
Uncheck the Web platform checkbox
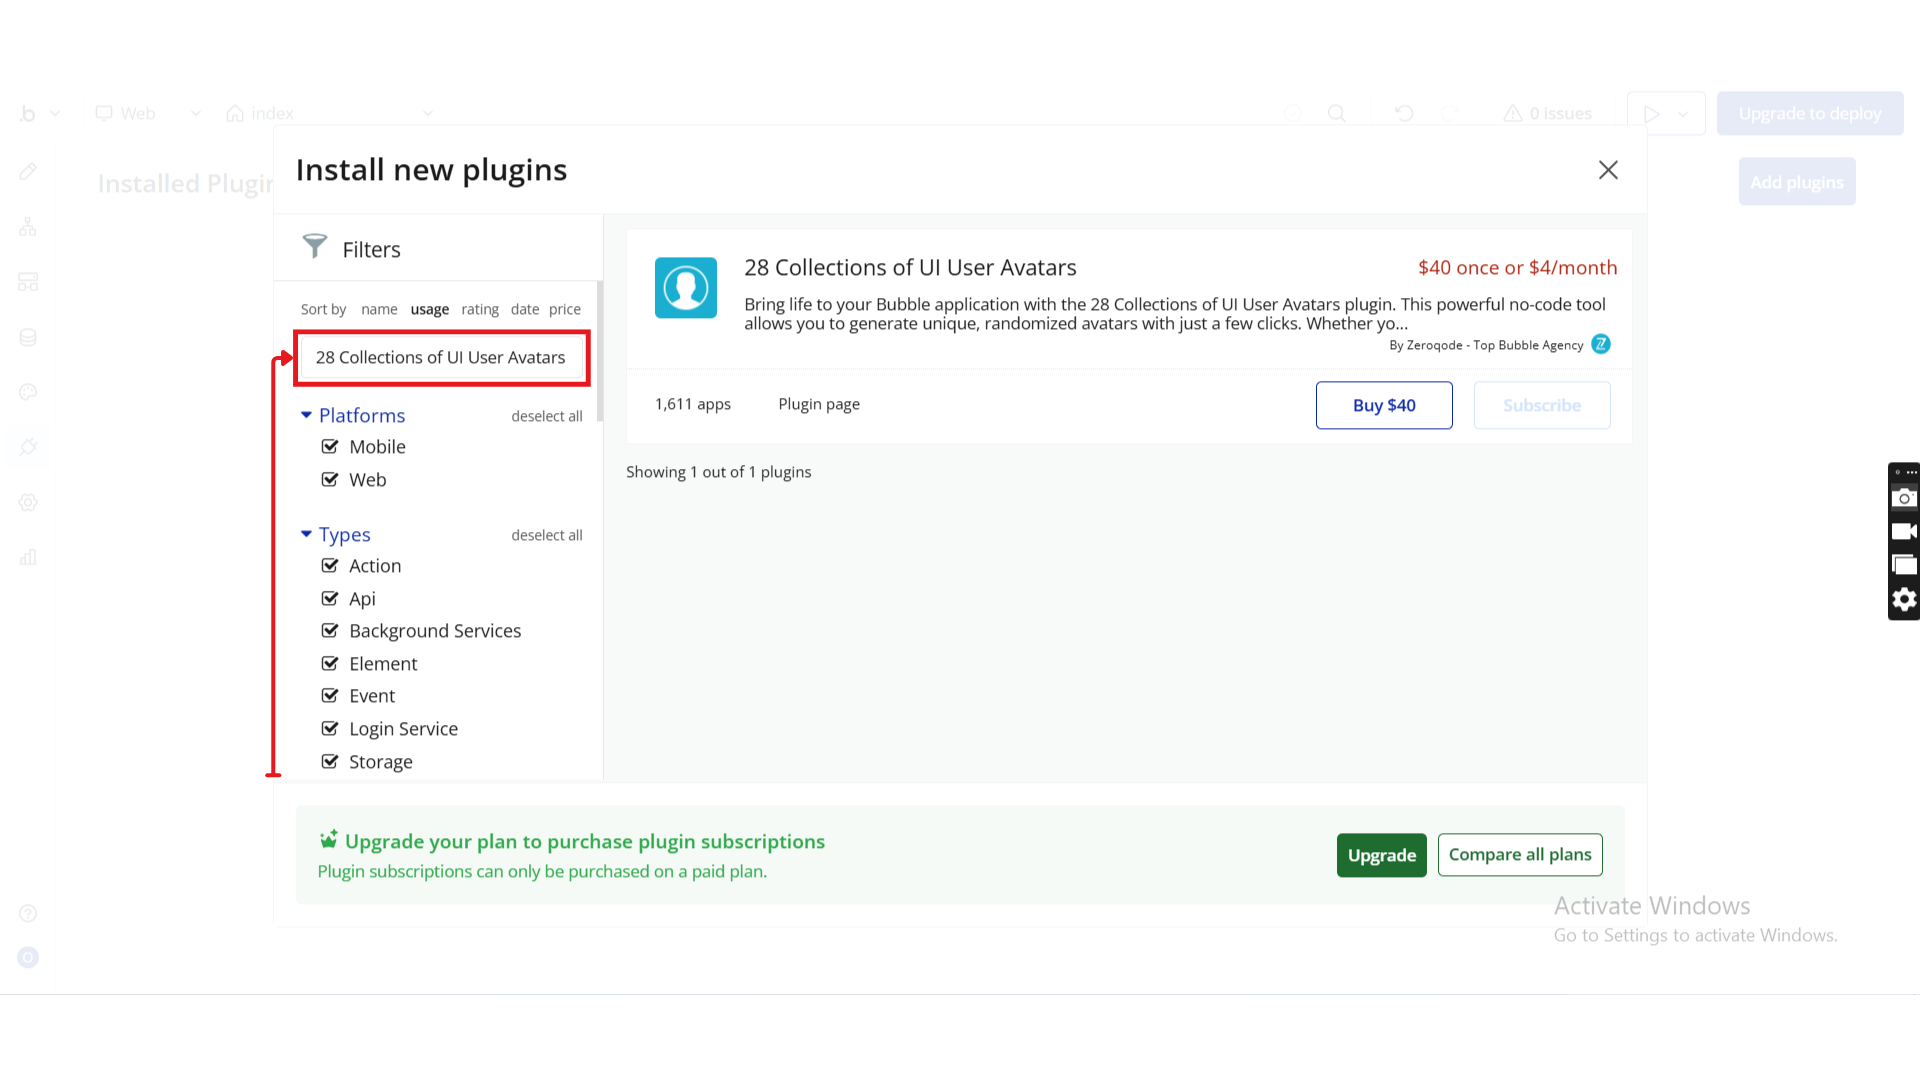click(330, 480)
